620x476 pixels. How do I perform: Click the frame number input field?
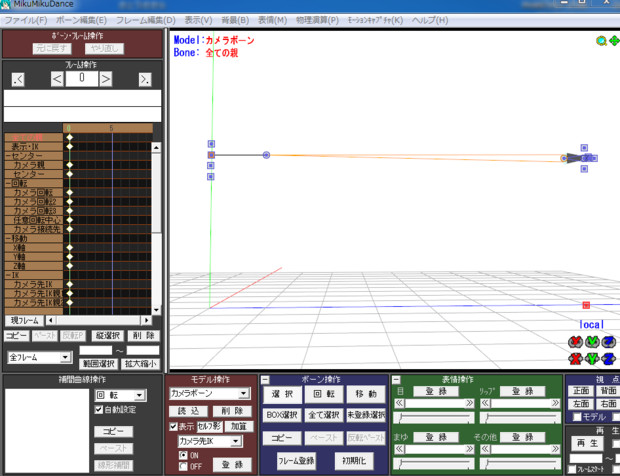[x=81, y=78]
